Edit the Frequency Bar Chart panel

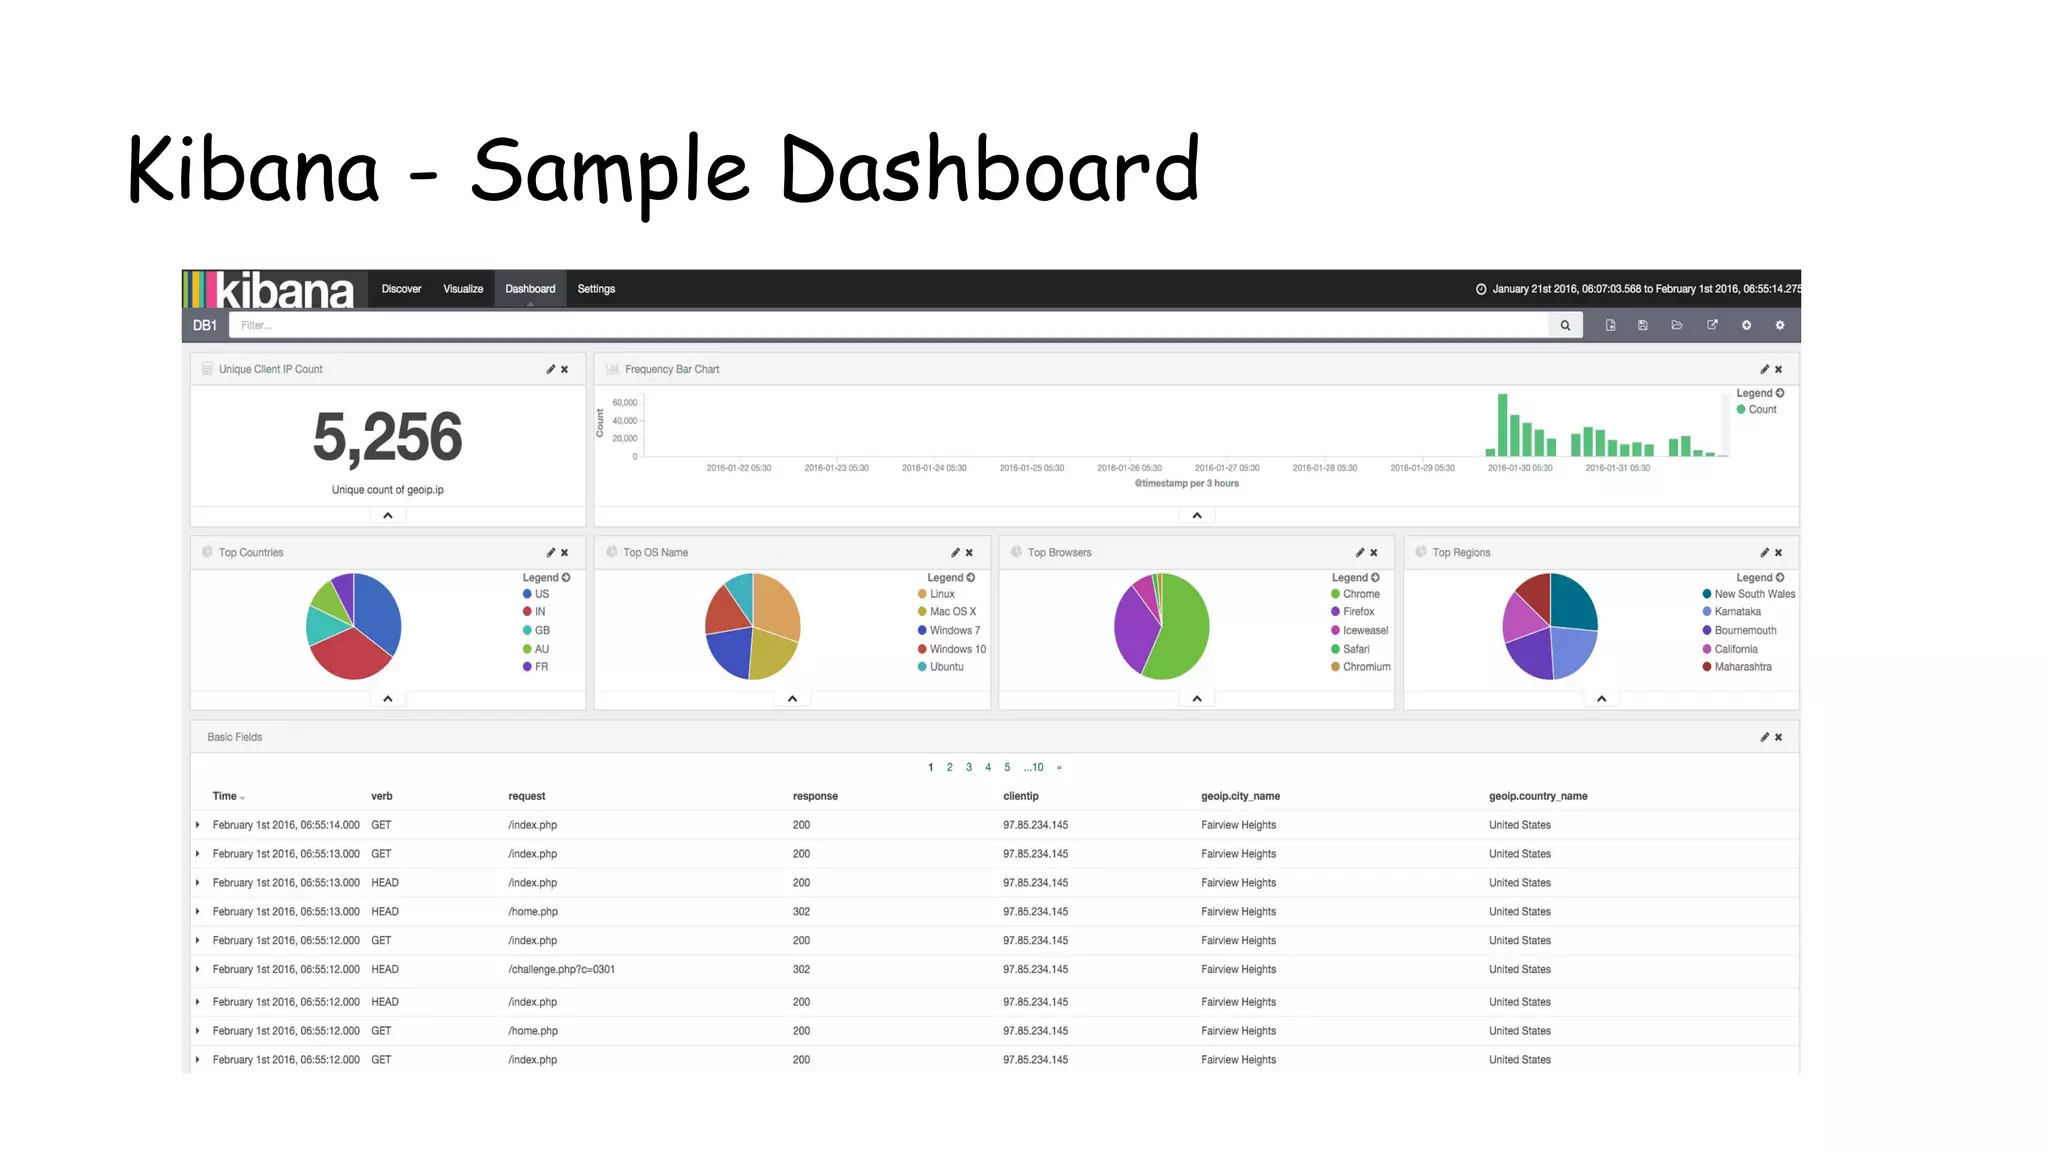[x=1764, y=370]
